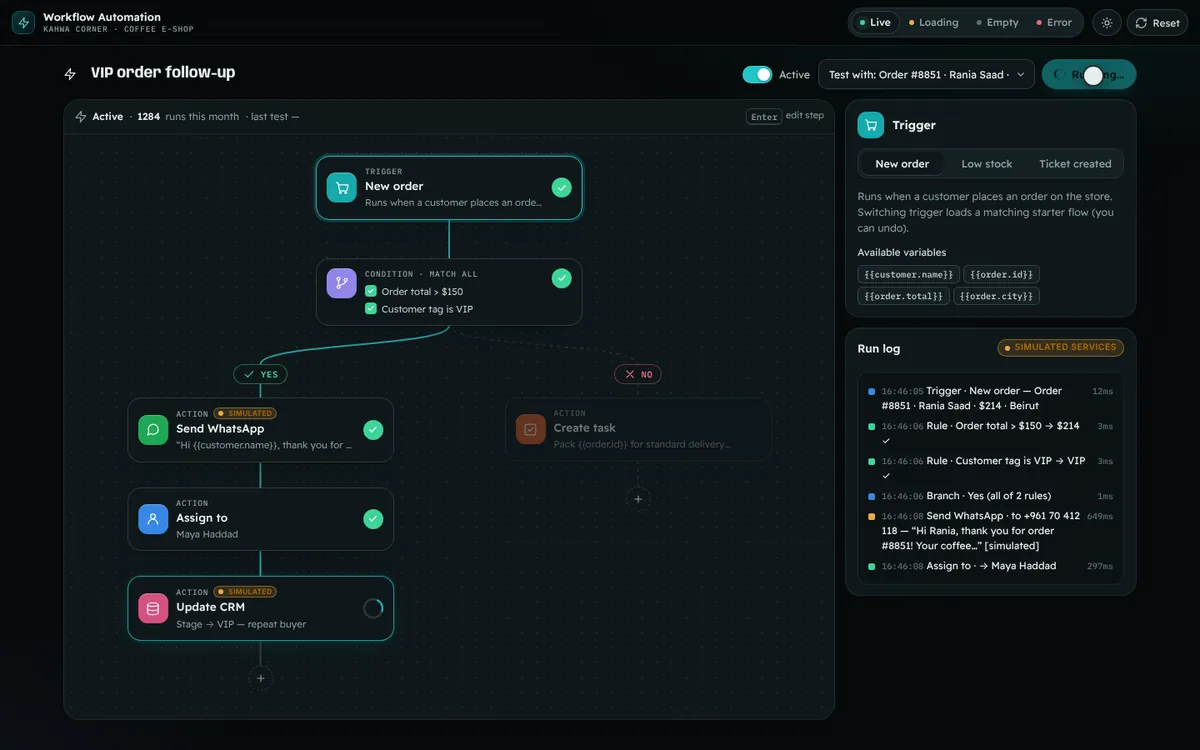Toggle the Active workflow switch

point(757,74)
